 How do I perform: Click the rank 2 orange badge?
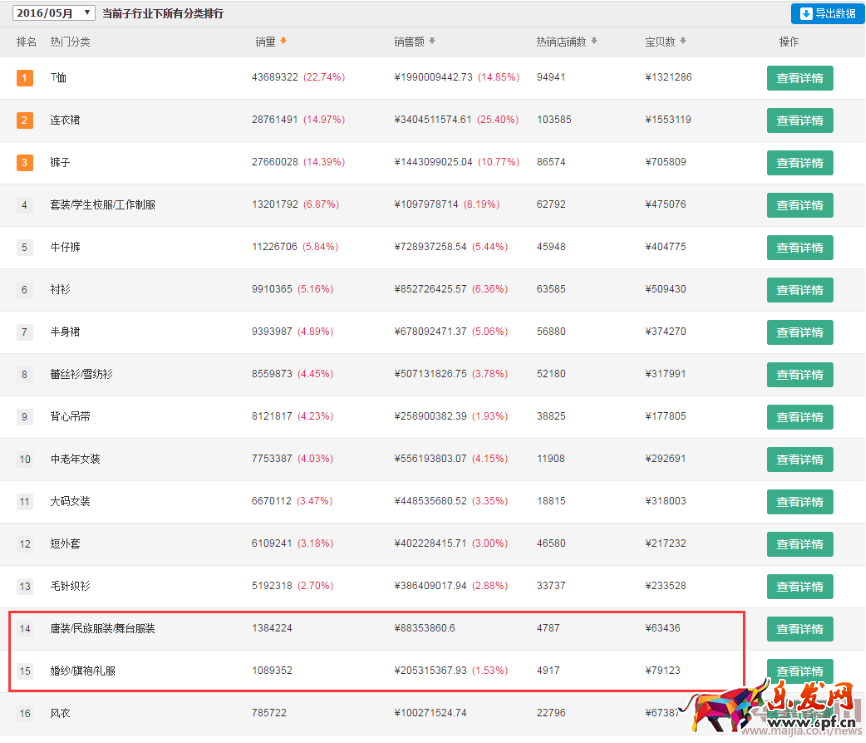tap(25, 120)
